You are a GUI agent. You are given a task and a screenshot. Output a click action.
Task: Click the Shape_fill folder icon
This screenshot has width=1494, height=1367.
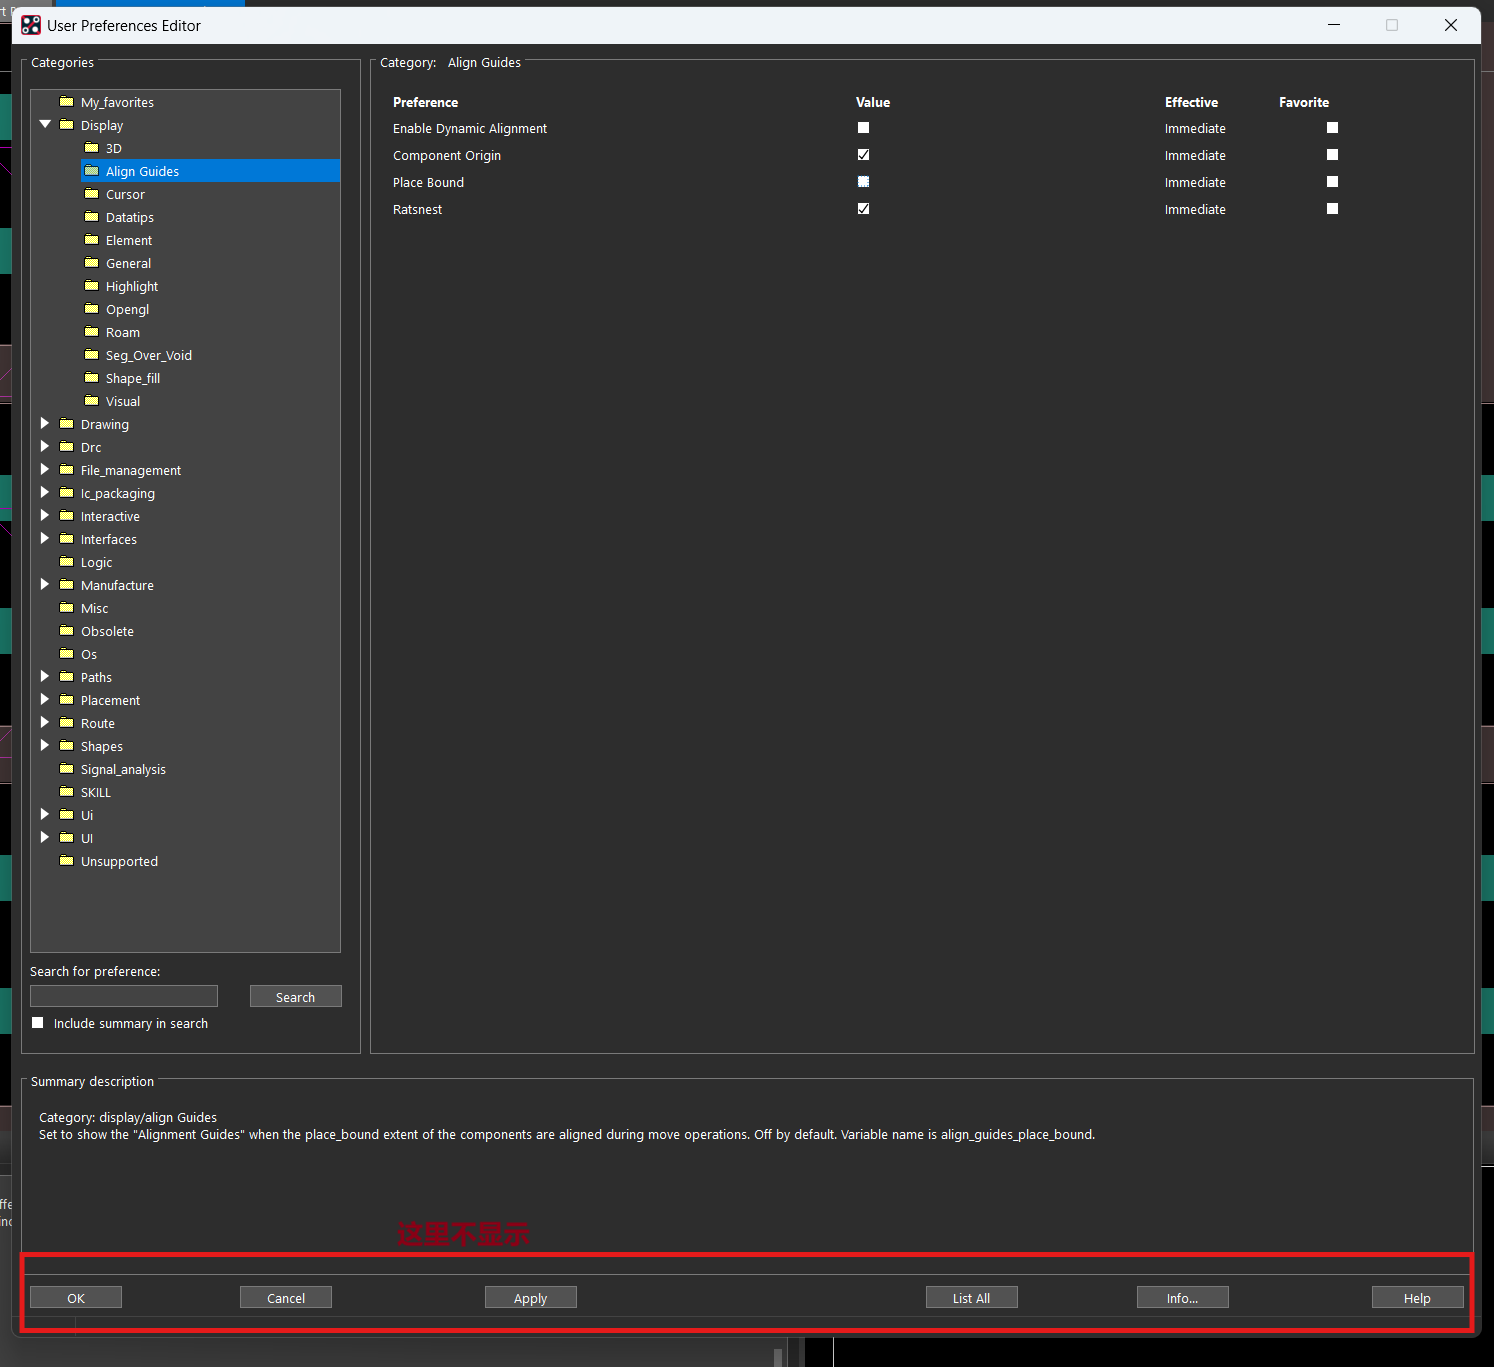click(x=92, y=377)
